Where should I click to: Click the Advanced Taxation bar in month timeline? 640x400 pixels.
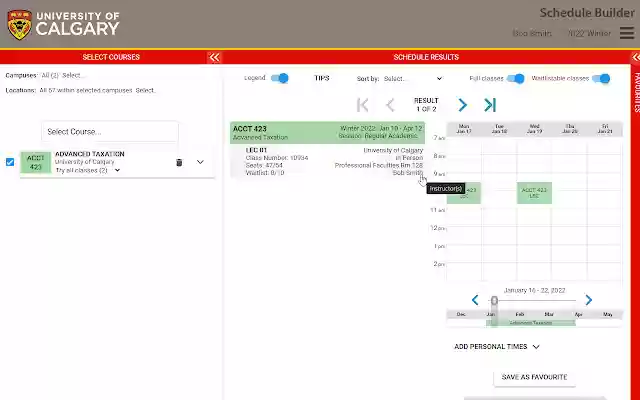pos(531,323)
